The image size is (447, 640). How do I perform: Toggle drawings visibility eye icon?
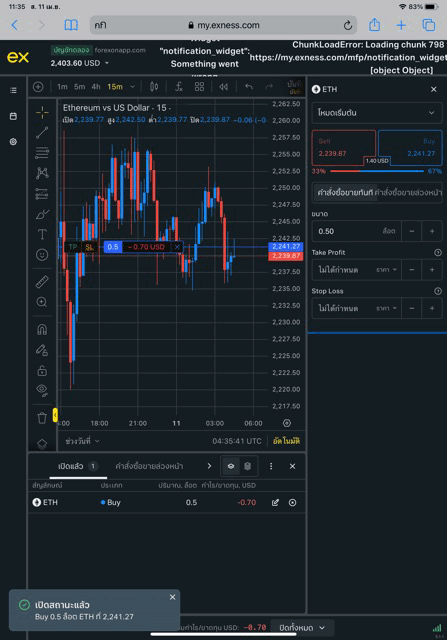[x=42, y=390]
